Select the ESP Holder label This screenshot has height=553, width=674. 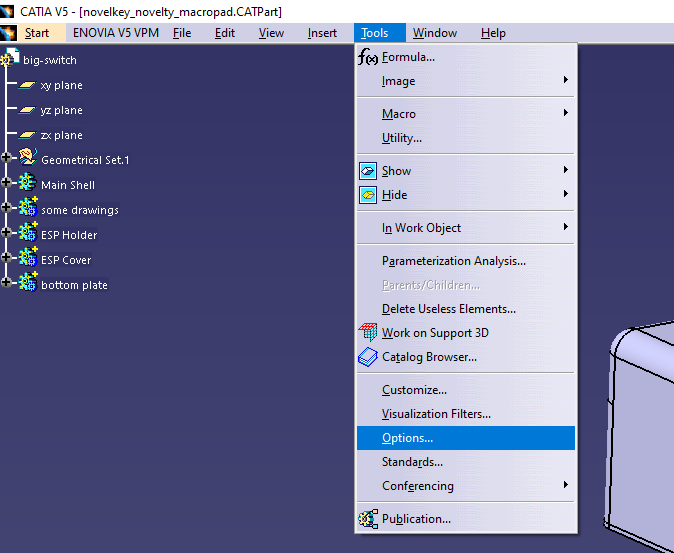(x=69, y=235)
